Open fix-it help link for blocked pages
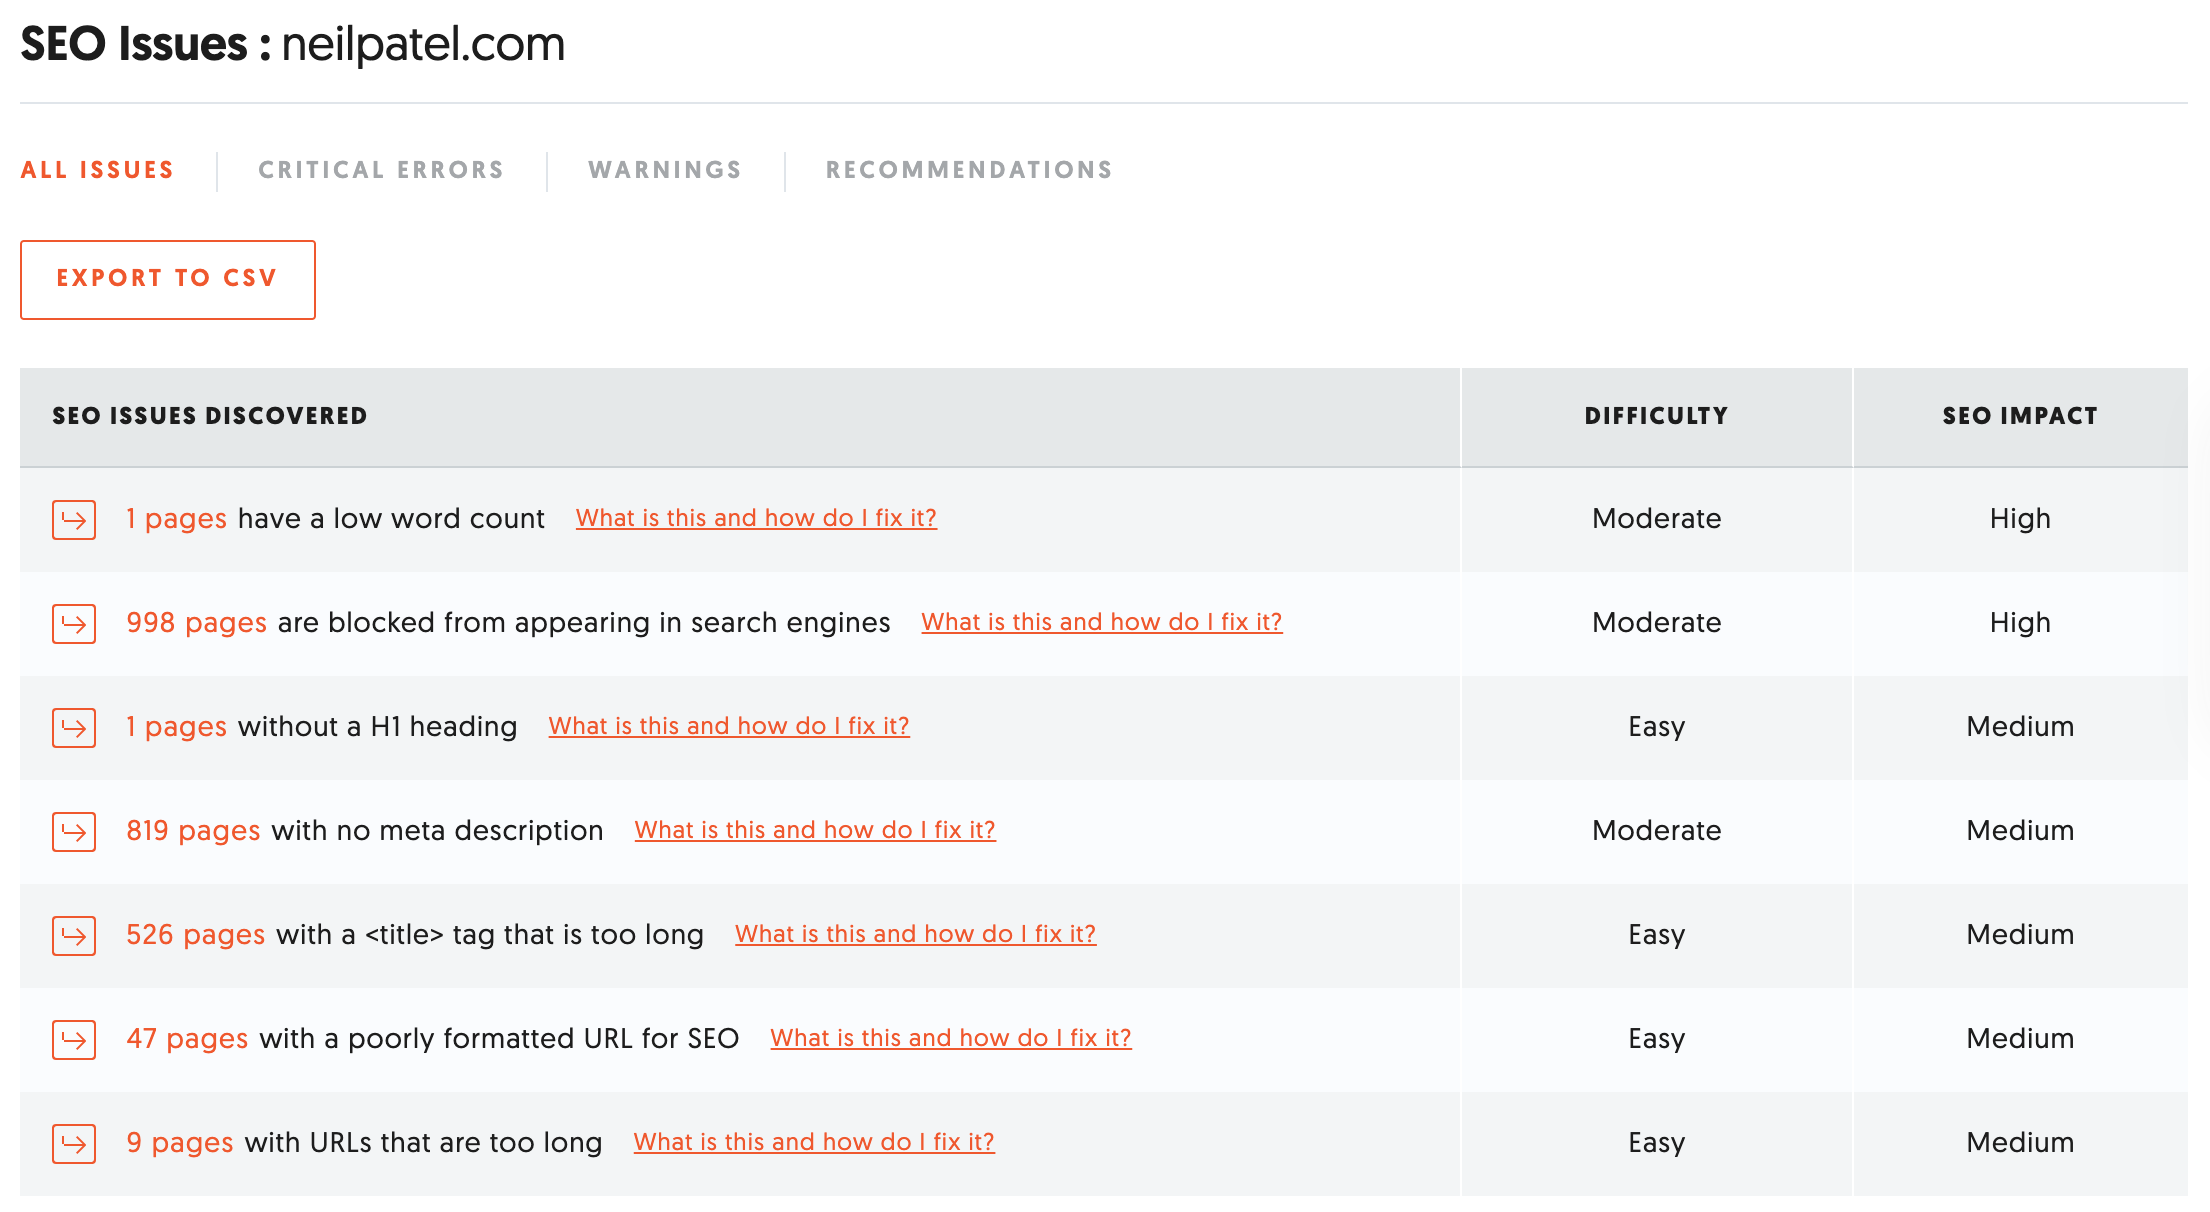The height and width of the screenshot is (1212, 2210). click(x=1101, y=622)
